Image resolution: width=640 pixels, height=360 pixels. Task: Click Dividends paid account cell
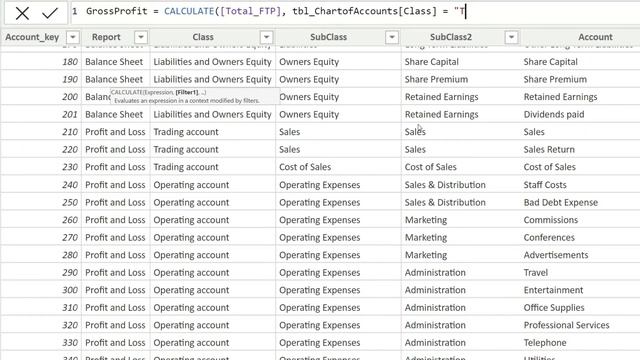tap(554, 114)
